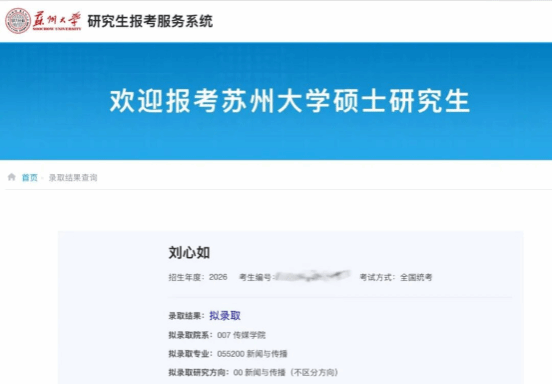Click the 拟录取院系 label

(x=190, y=335)
